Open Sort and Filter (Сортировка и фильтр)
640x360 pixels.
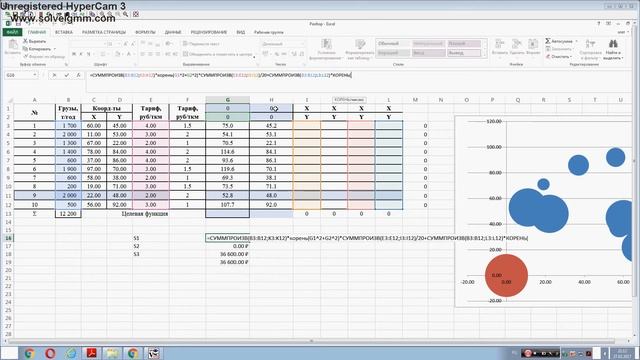(590, 50)
